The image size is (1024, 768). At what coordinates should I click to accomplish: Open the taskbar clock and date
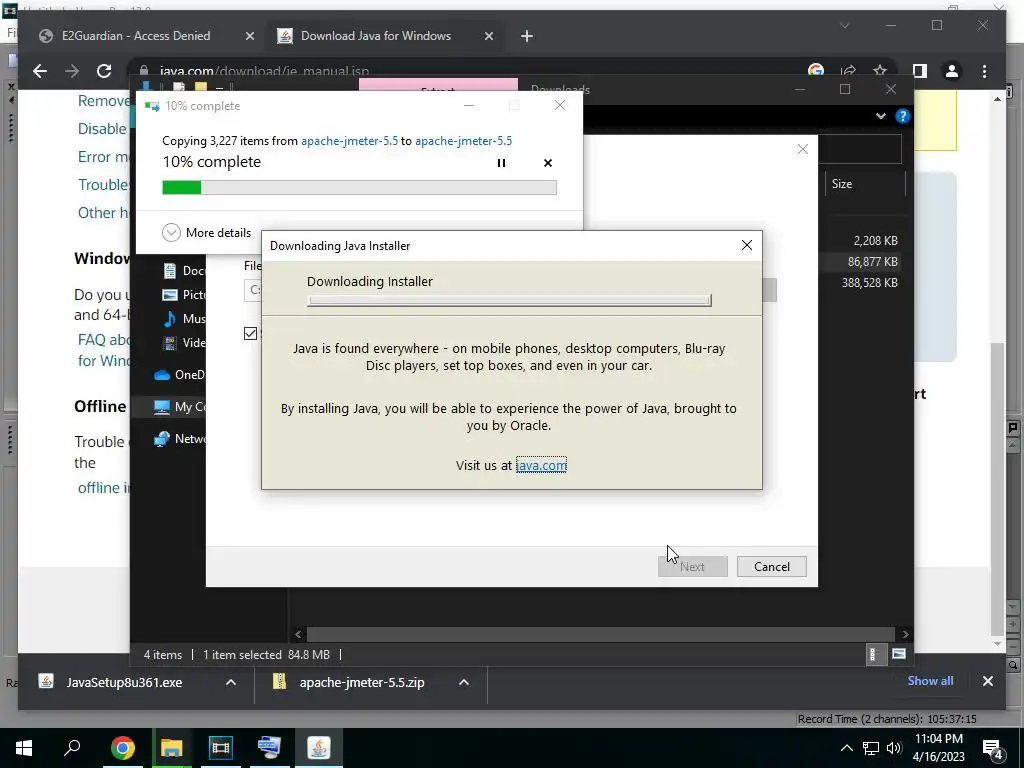tap(938, 748)
